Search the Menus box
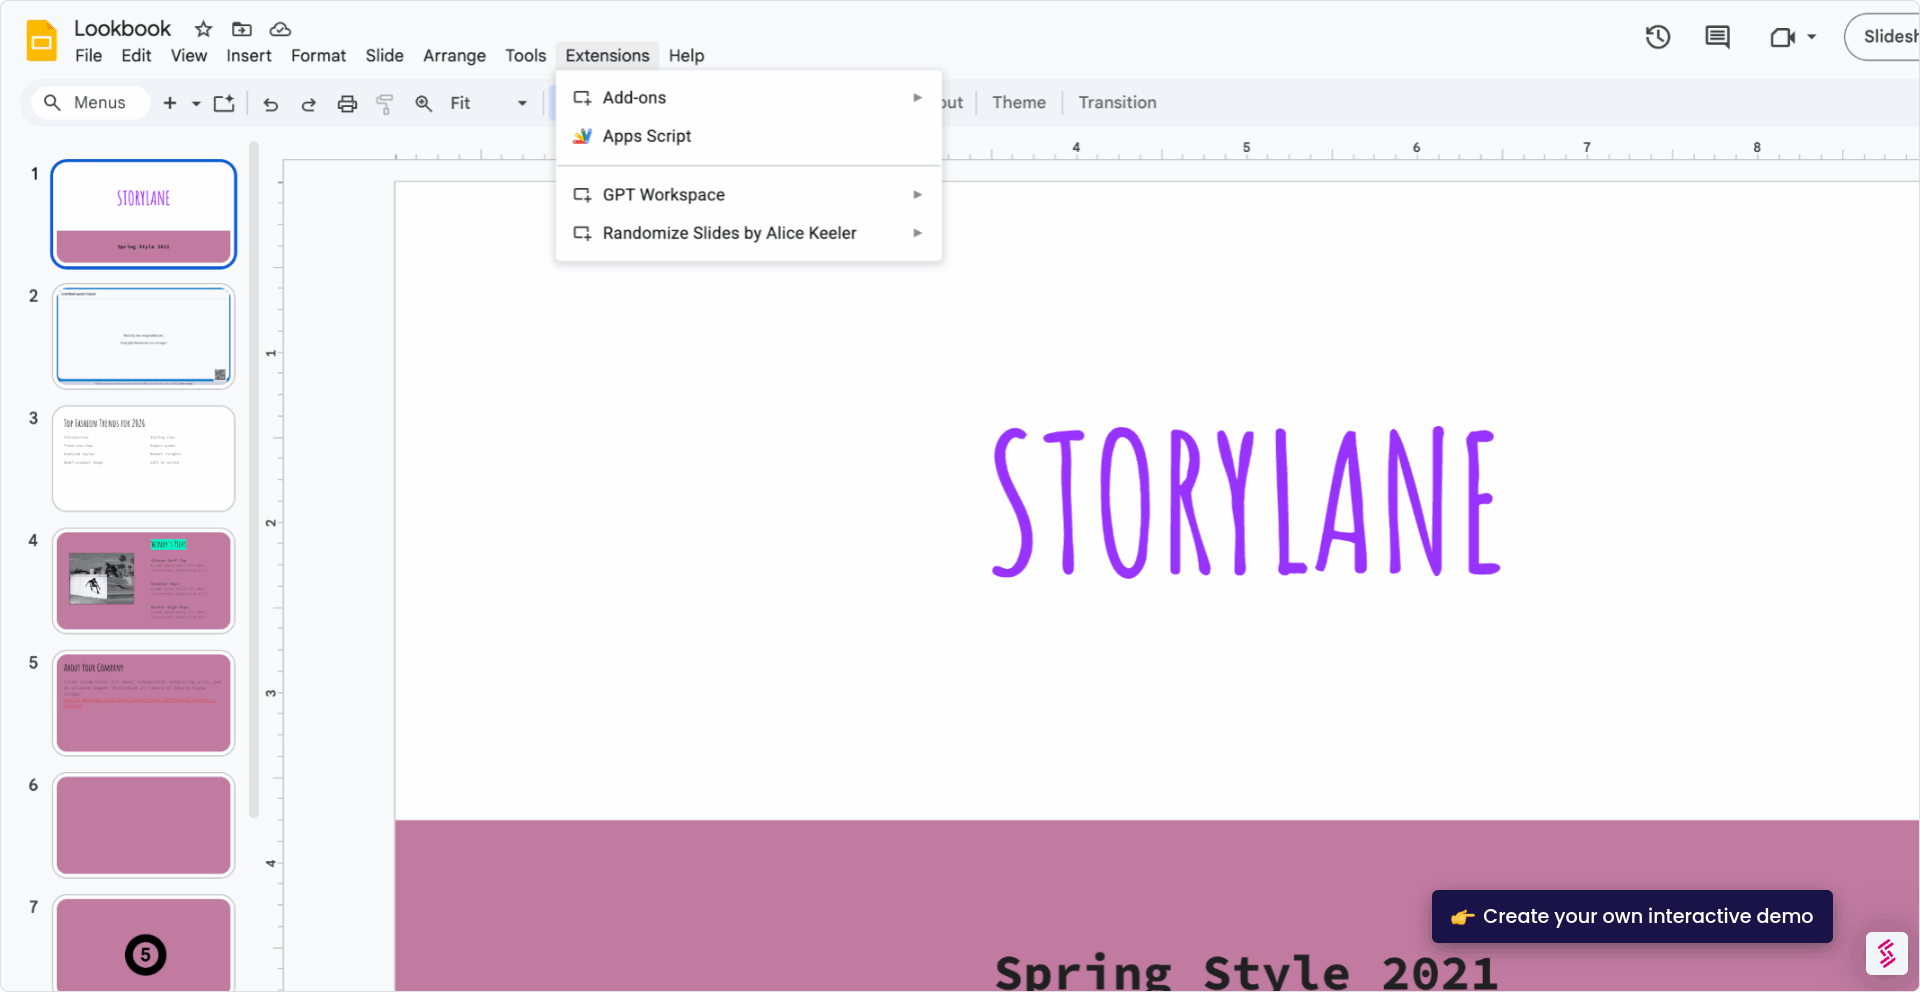 (x=91, y=103)
